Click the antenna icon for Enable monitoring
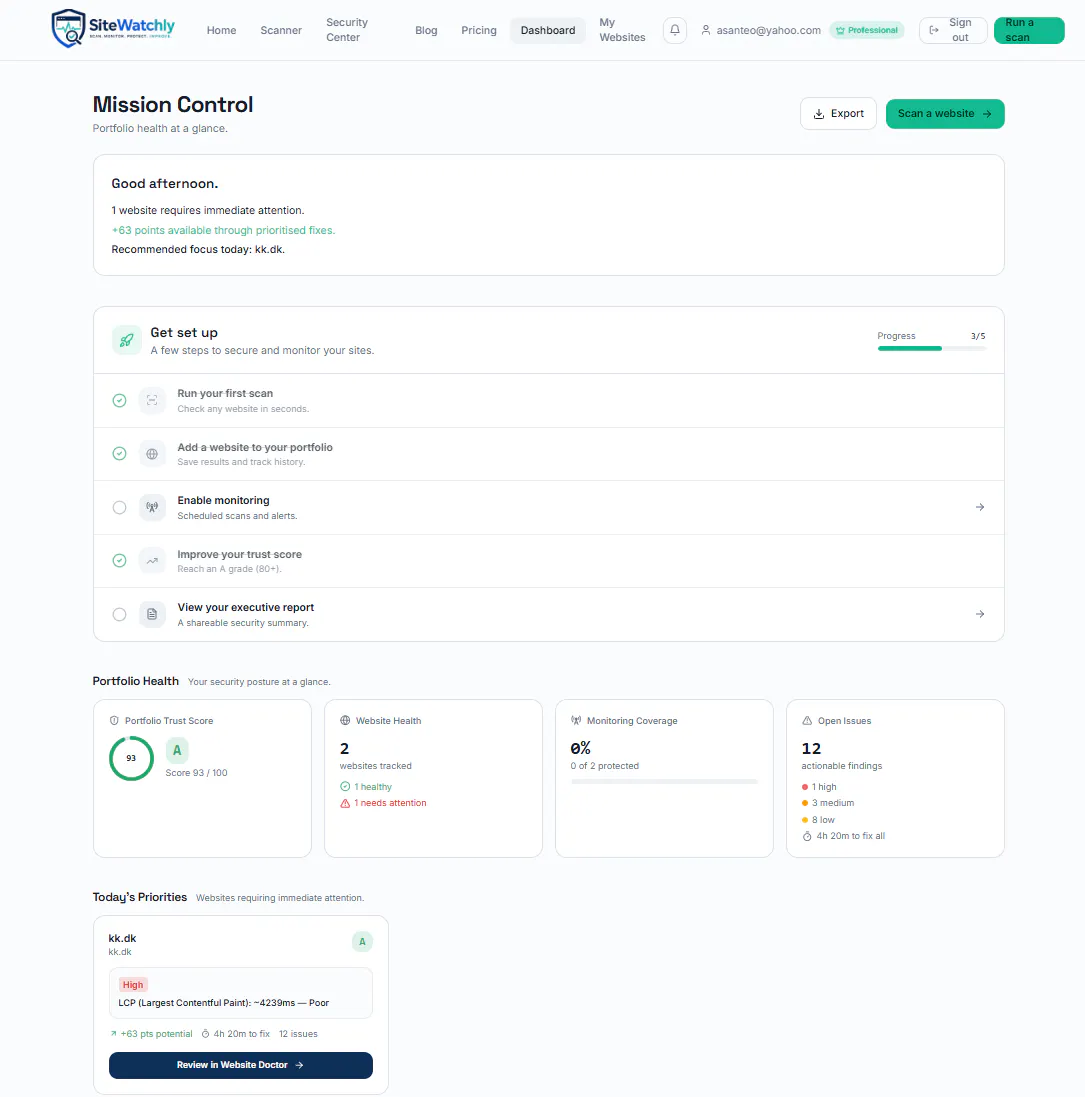Viewport: 1085px width, 1097px height. point(152,507)
